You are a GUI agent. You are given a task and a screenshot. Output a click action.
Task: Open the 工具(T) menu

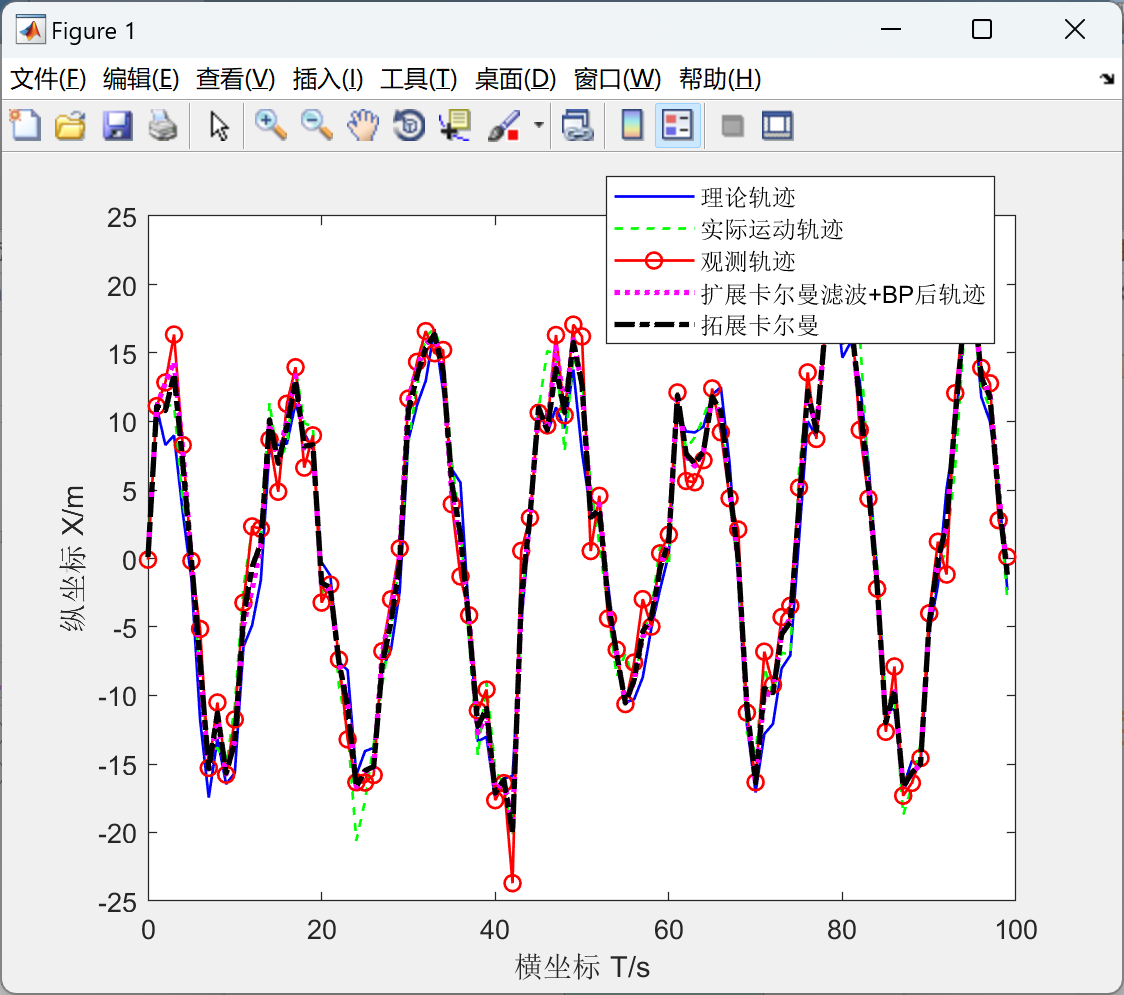(419, 79)
